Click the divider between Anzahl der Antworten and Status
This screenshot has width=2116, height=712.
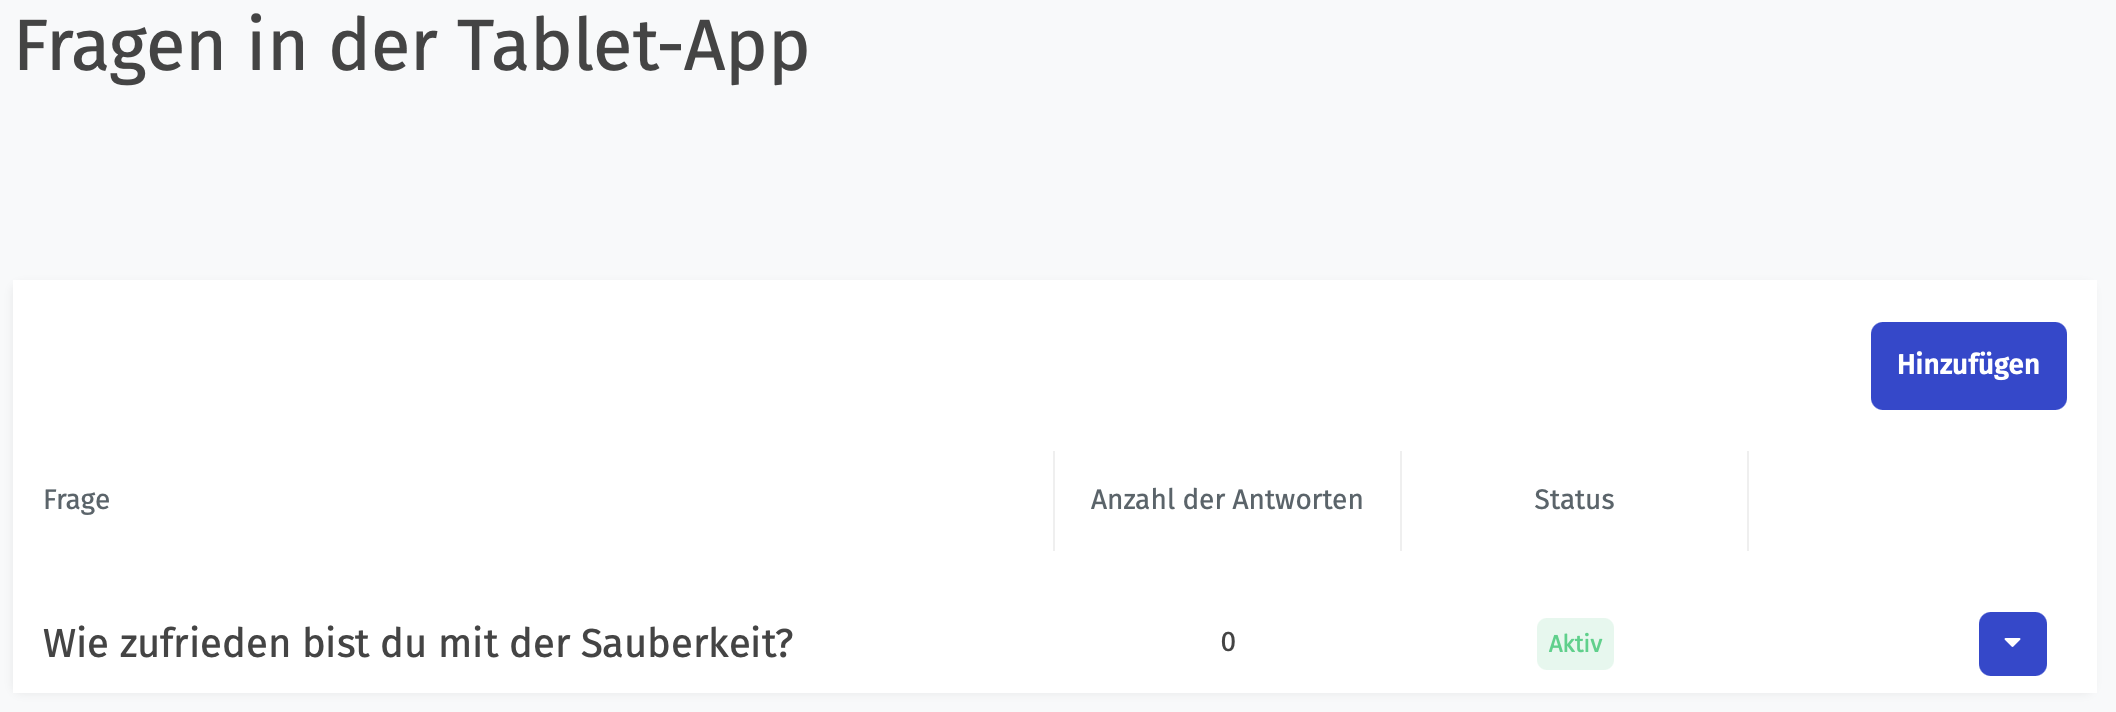(1401, 500)
